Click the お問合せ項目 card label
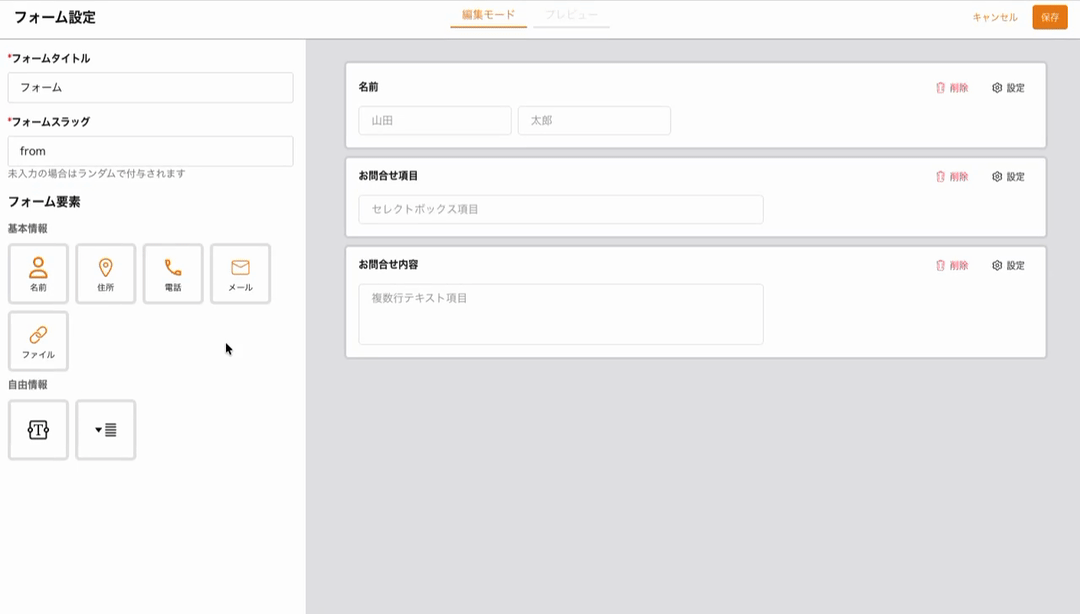 tap(388, 176)
